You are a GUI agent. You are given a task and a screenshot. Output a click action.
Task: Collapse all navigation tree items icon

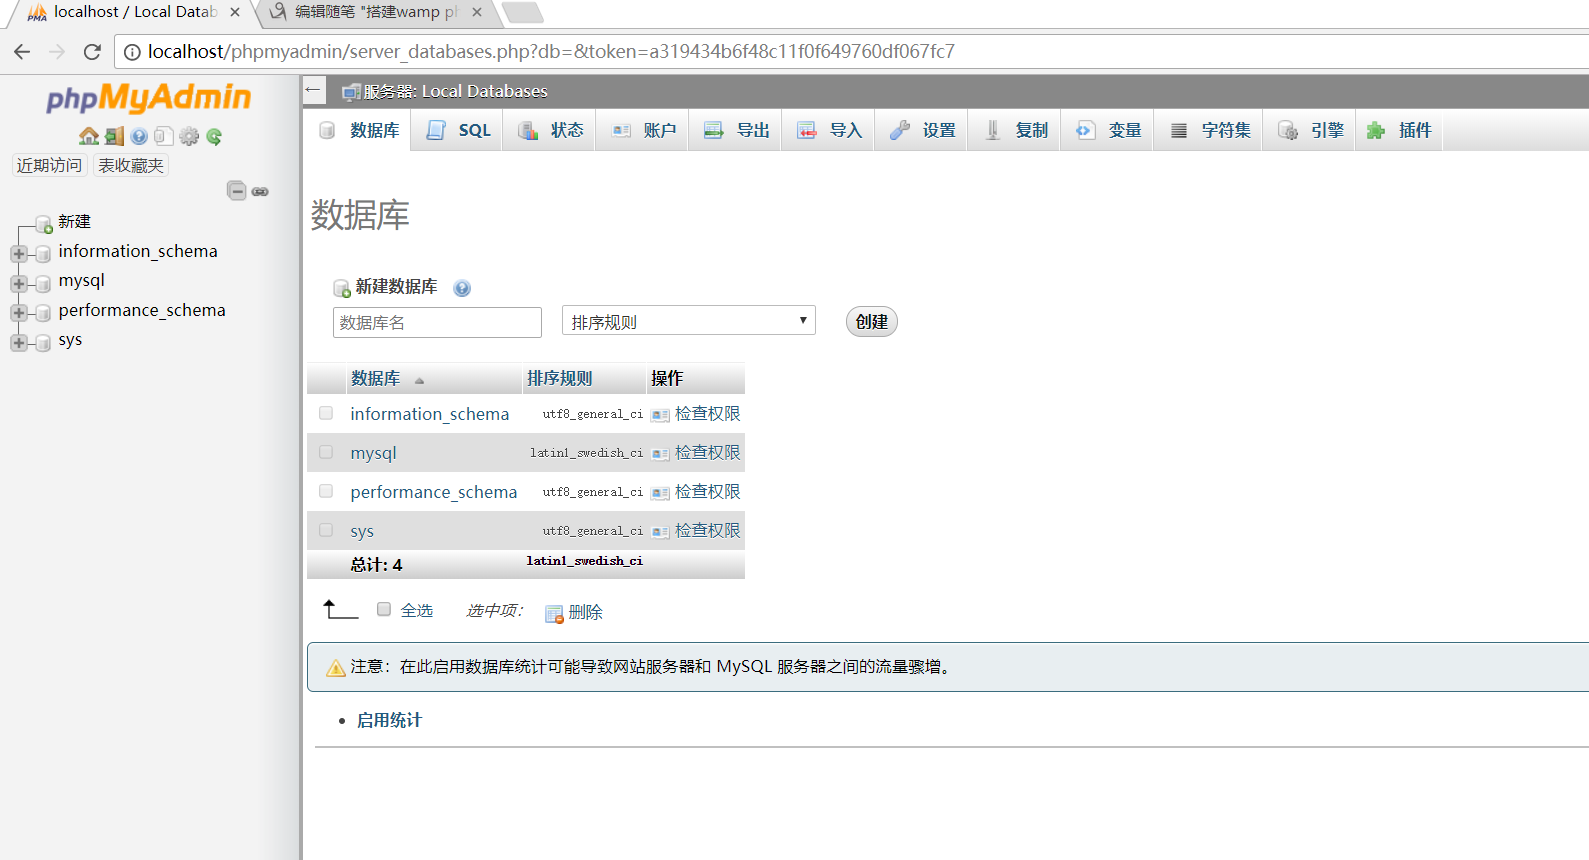coord(237,190)
